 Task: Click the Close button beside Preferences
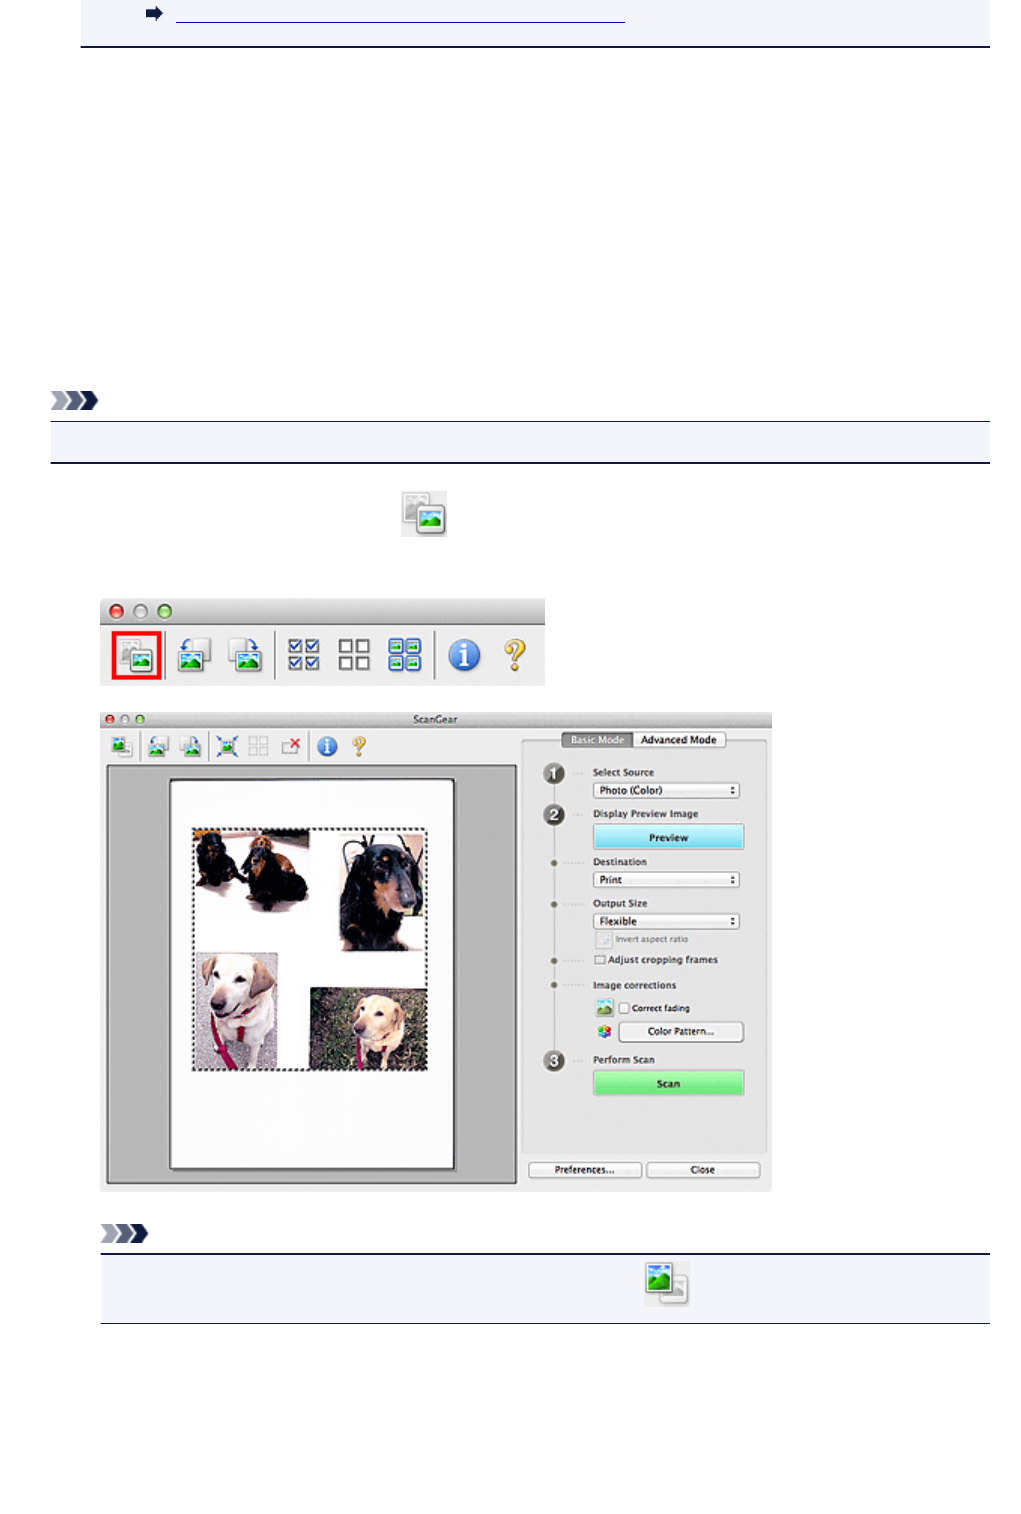pos(703,1170)
